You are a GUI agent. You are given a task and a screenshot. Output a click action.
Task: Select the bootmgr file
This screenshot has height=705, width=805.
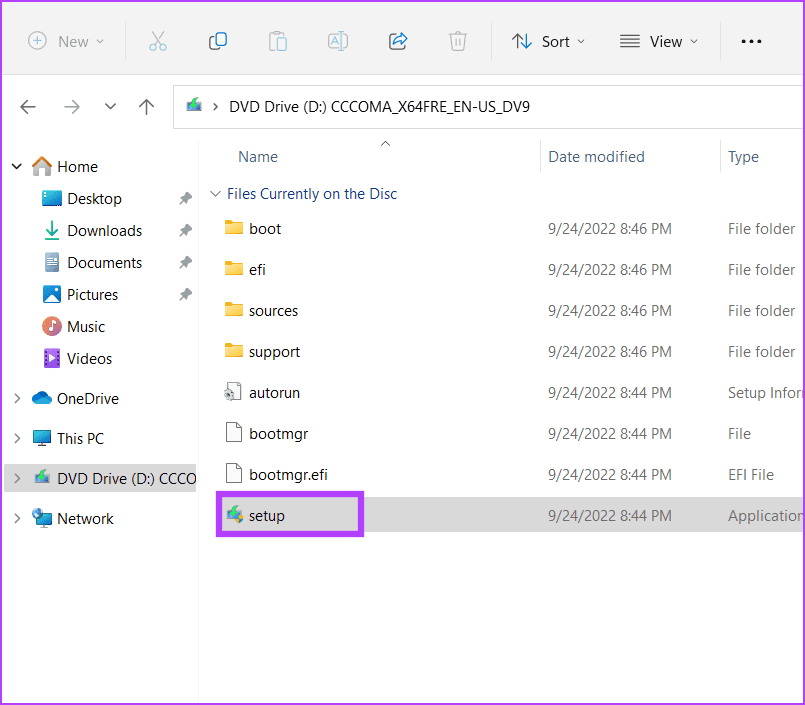tap(278, 434)
